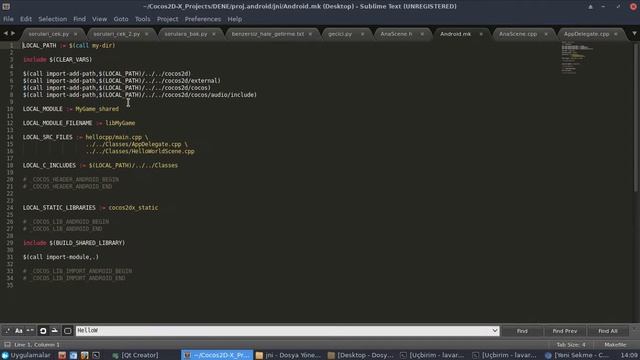The width and height of the screenshot is (640, 360).
Task: Click 'Line 1, Column 1' status text
Action: pos(37,345)
